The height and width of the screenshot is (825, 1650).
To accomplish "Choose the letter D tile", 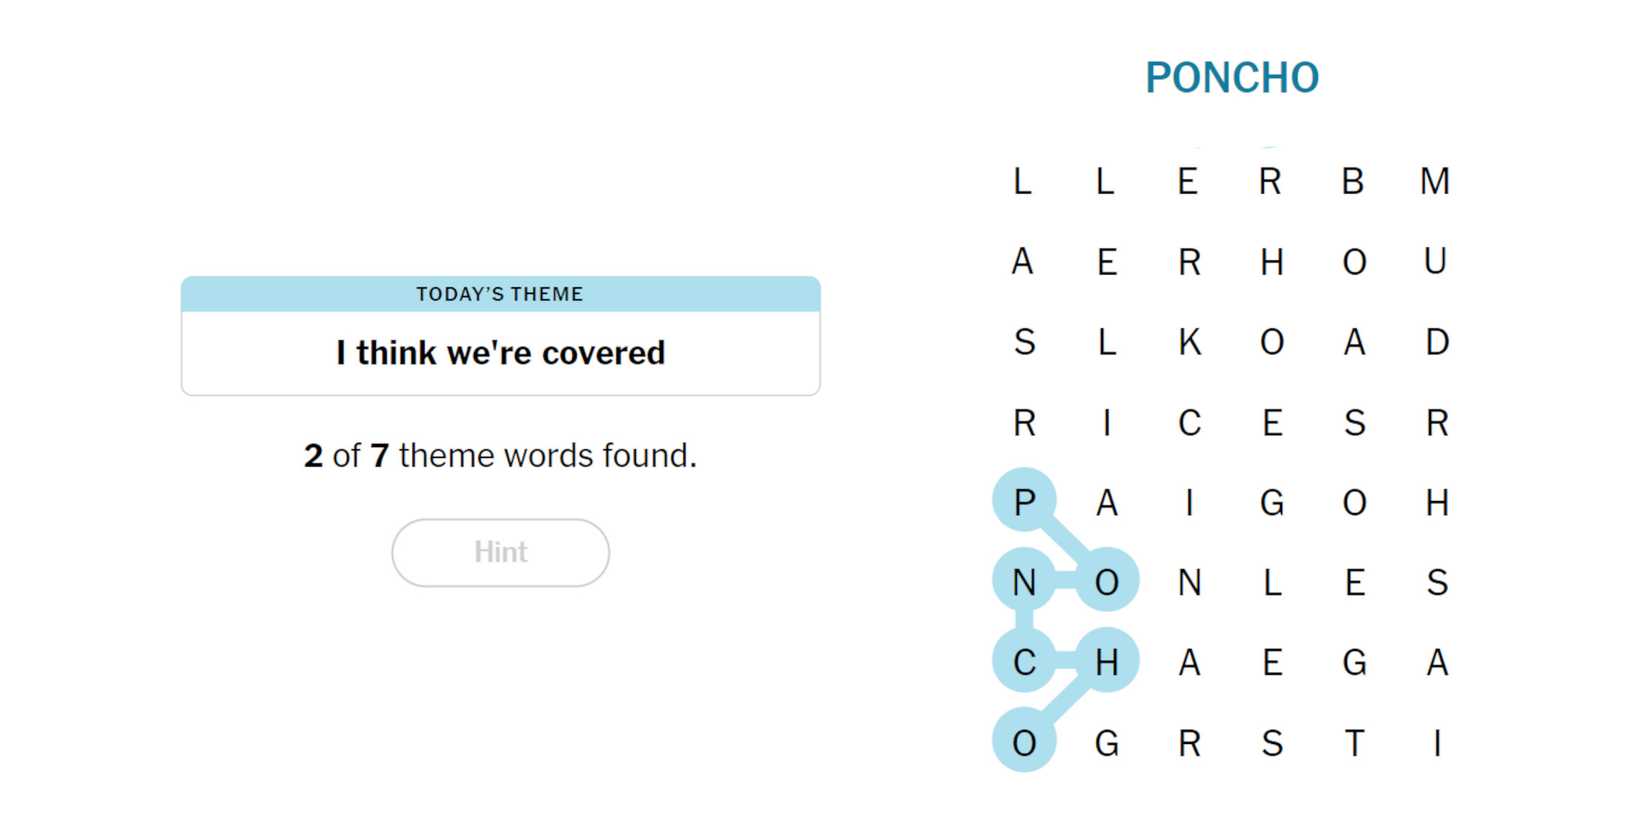I will pos(1437,342).
